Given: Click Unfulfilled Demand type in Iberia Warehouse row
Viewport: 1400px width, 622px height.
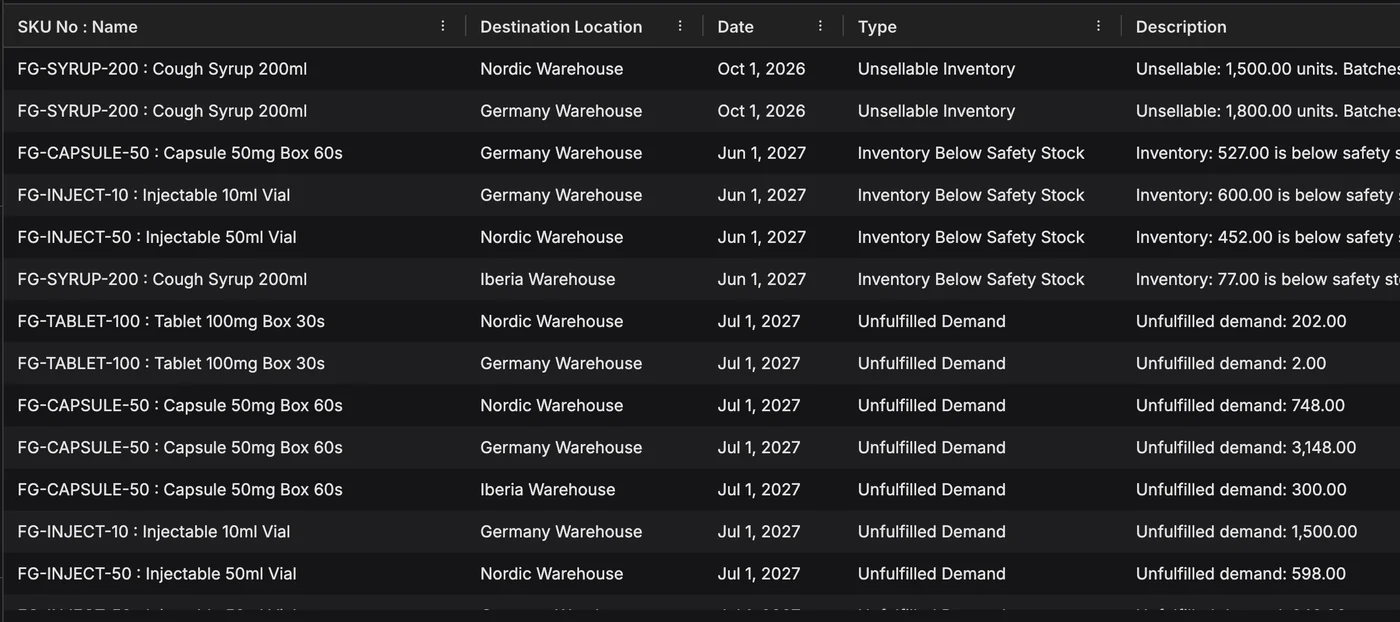Looking at the screenshot, I should click(931, 489).
